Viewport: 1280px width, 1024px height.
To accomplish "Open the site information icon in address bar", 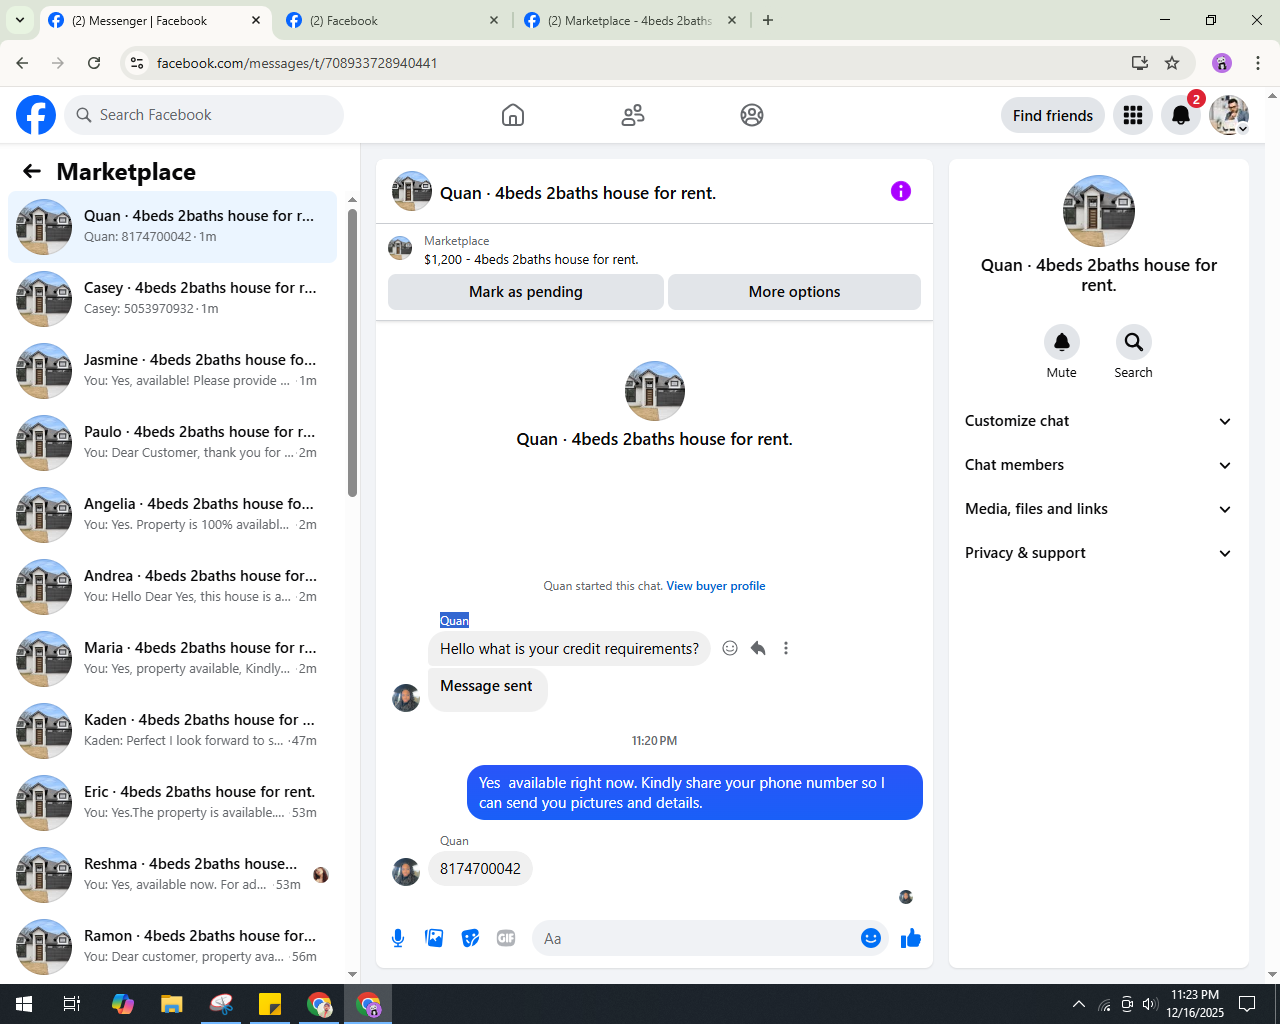I will [137, 63].
